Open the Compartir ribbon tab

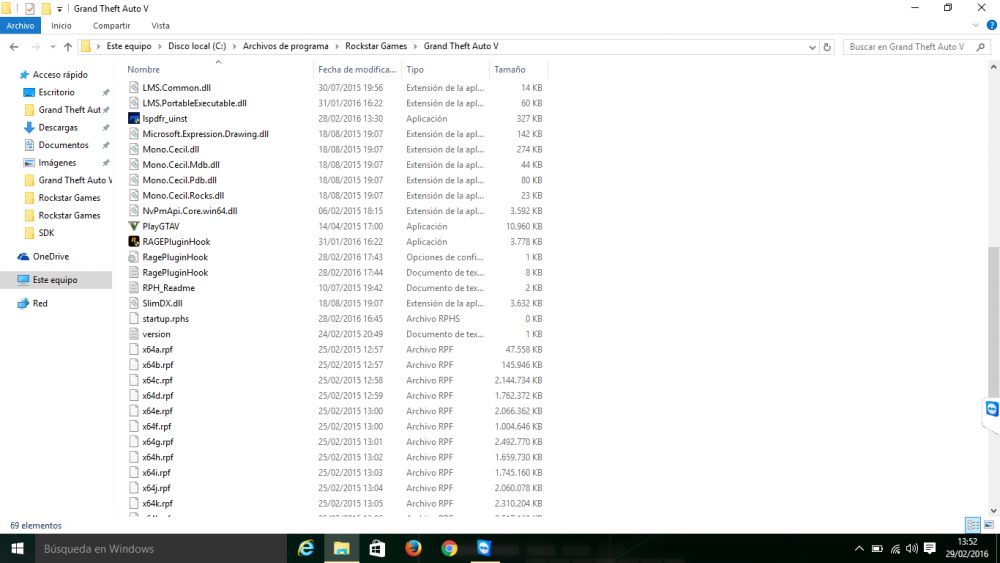112,26
